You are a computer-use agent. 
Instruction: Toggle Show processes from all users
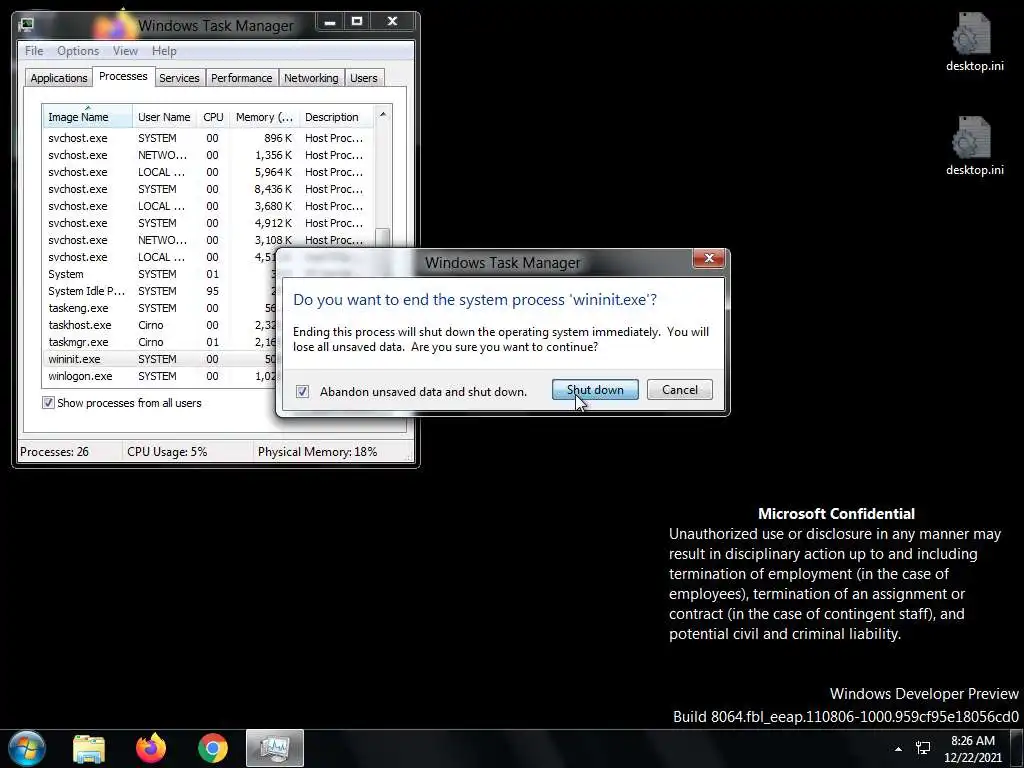click(48, 402)
